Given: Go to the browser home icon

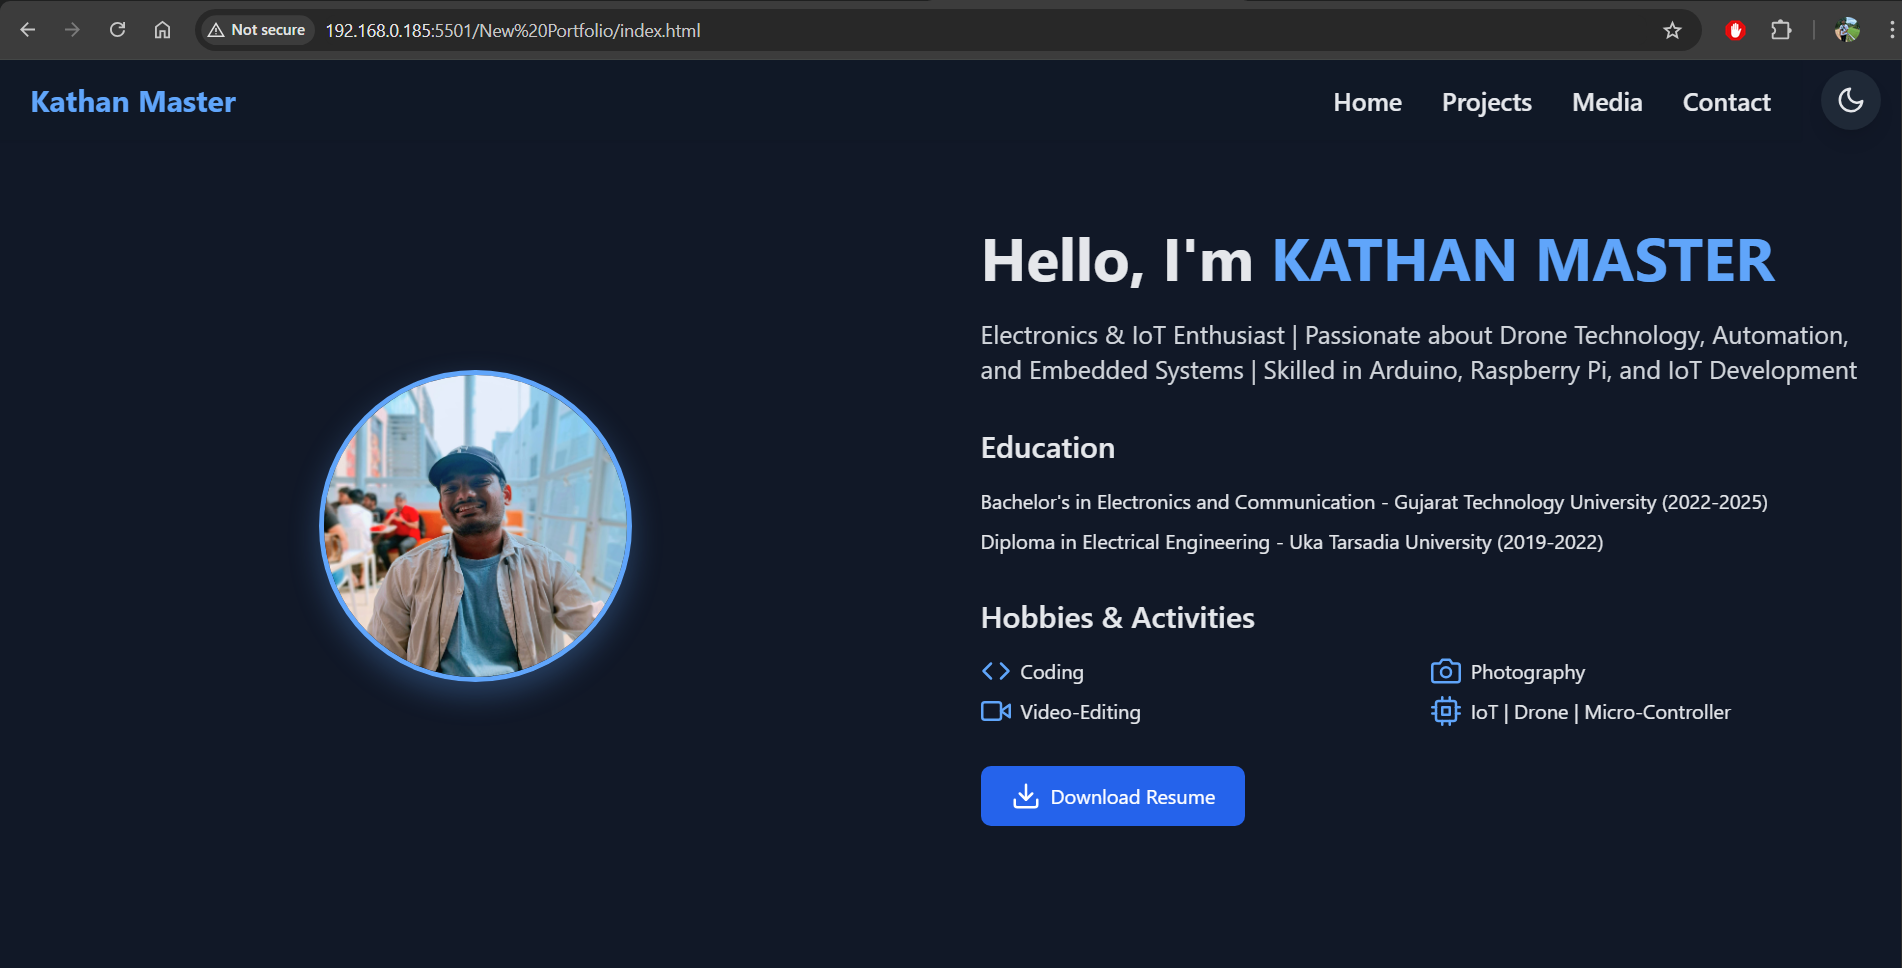Looking at the screenshot, I should coord(162,30).
